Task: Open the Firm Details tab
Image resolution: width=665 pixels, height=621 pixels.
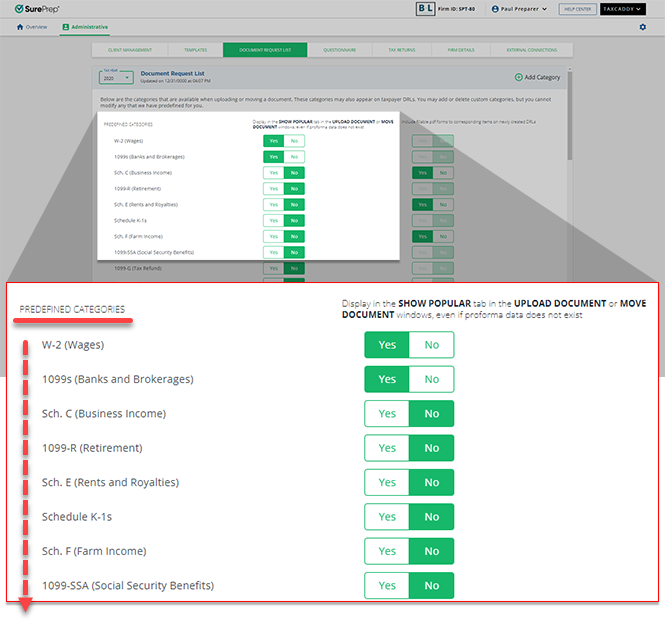Action: click(x=461, y=50)
